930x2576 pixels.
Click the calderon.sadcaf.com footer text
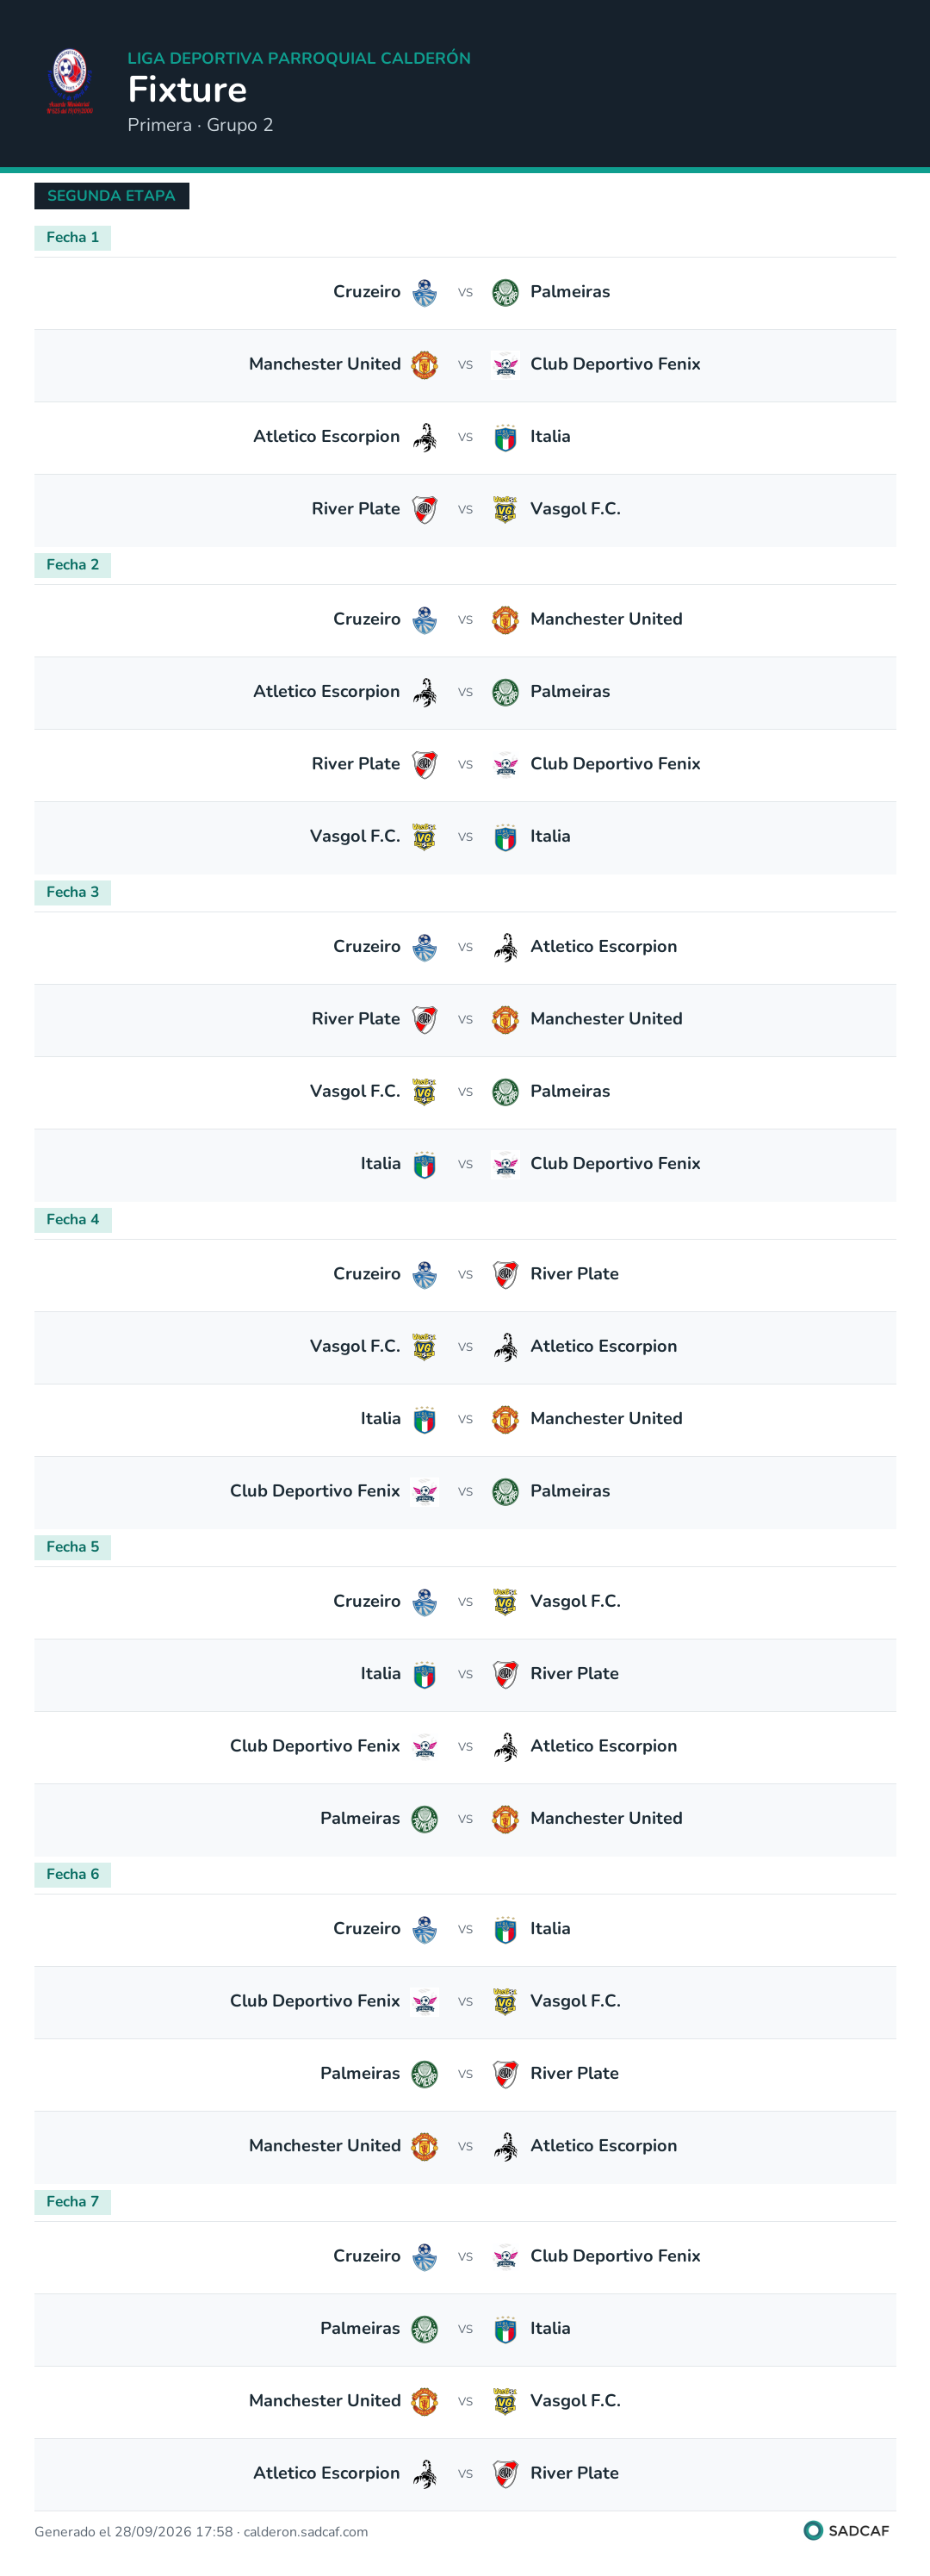[x=306, y=2532]
